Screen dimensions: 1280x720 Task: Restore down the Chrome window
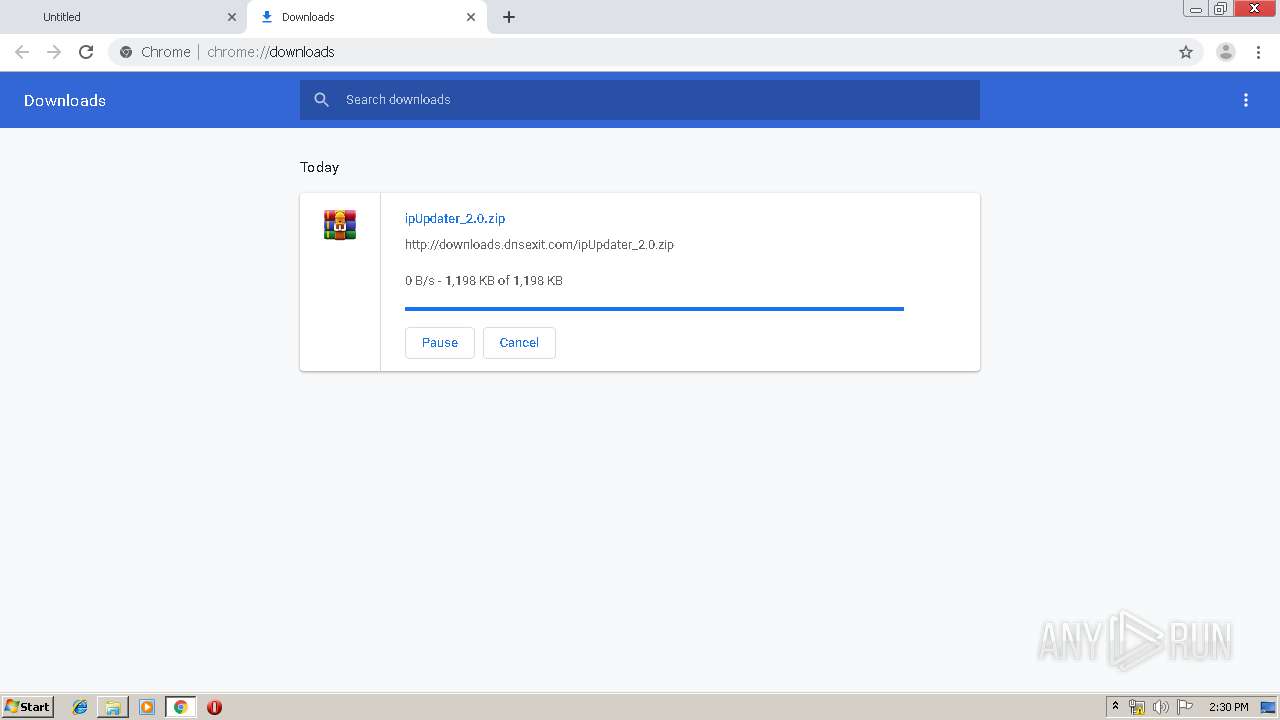[x=1221, y=9]
